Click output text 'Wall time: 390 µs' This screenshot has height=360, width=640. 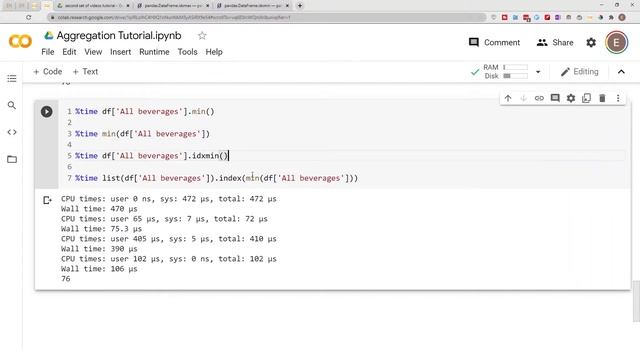(99, 249)
